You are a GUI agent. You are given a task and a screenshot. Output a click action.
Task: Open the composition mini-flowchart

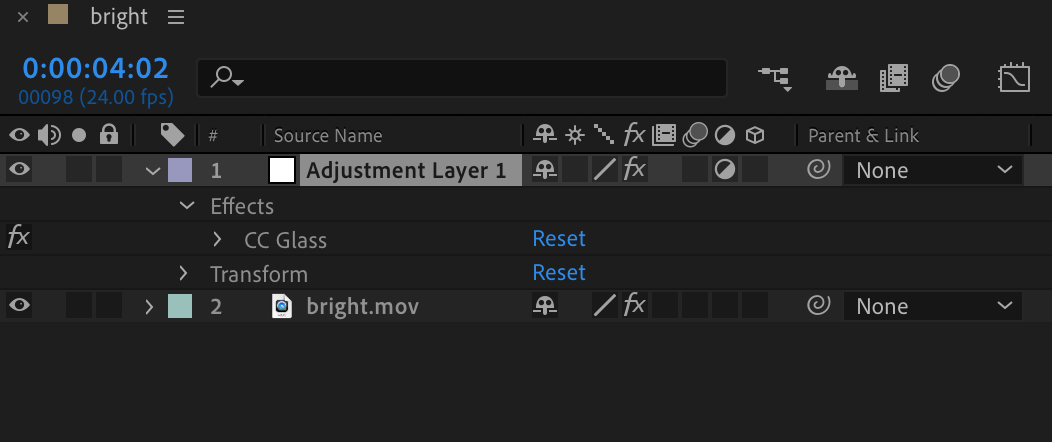[774, 78]
